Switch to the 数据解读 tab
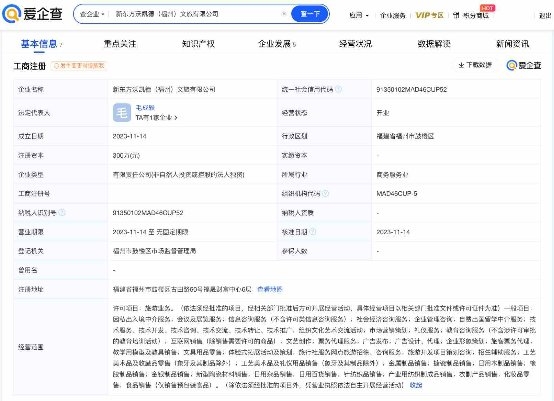Image resolution: width=554 pixels, height=401 pixels. (x=434, y=44)
